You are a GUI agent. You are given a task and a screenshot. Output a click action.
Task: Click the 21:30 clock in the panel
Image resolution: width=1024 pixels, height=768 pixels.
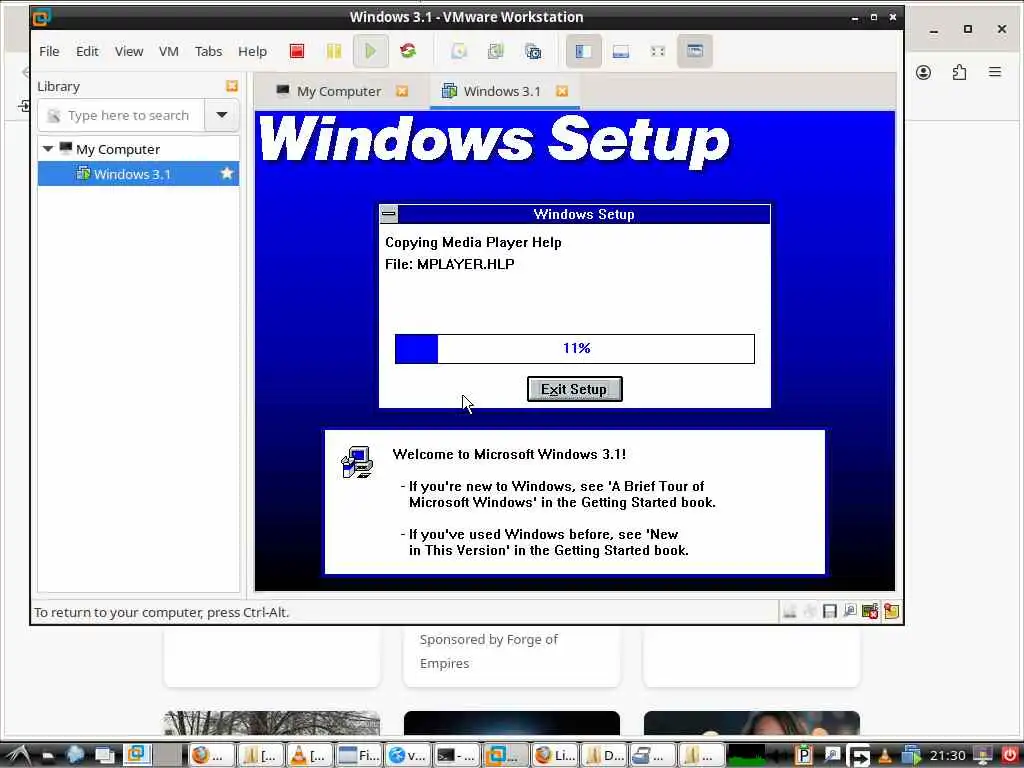click(x=947, y=756)
